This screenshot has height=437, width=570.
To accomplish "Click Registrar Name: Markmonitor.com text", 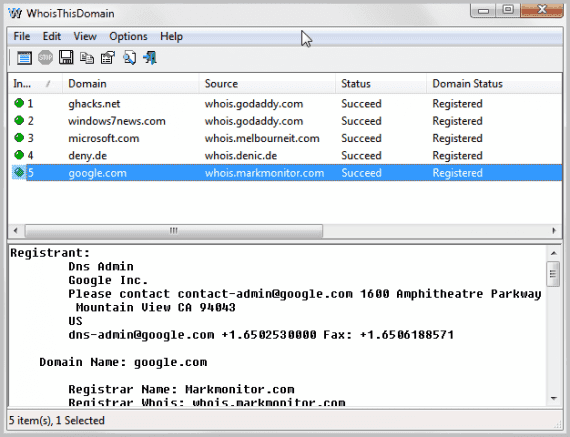I will tap(181, 389).
